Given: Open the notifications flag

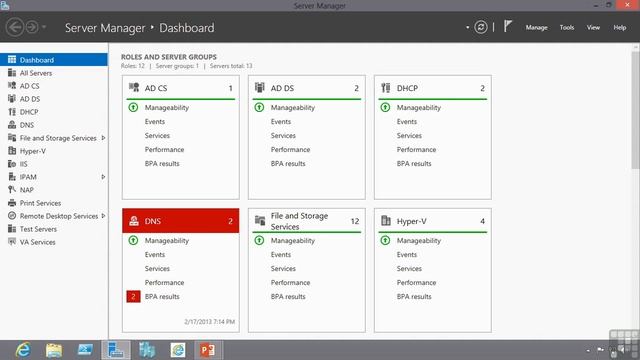Looking at the screenshot, I should (508, 27).
